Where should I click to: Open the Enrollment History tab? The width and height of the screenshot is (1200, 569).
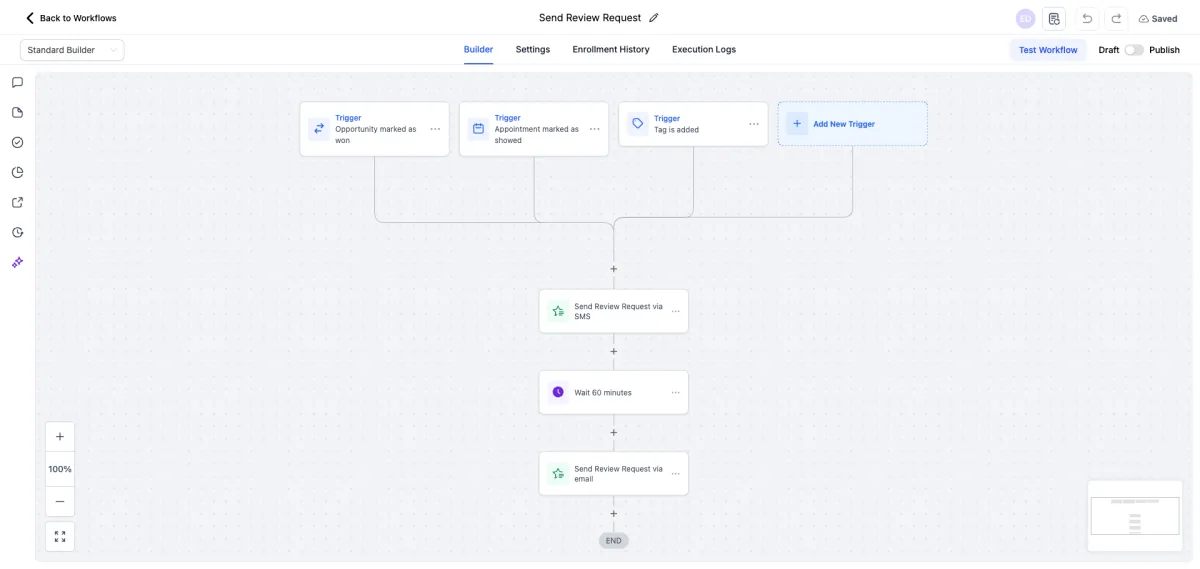click(611, 49)
